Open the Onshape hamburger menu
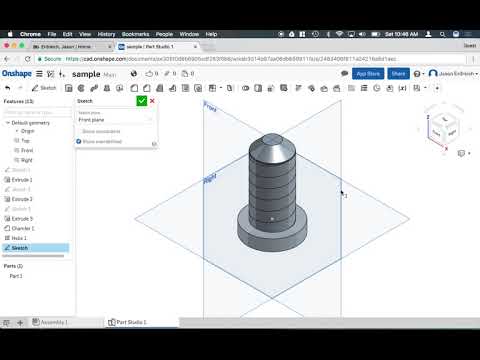Image resolution: width=480 pixels, height=360 pixels. coord(39,74)
